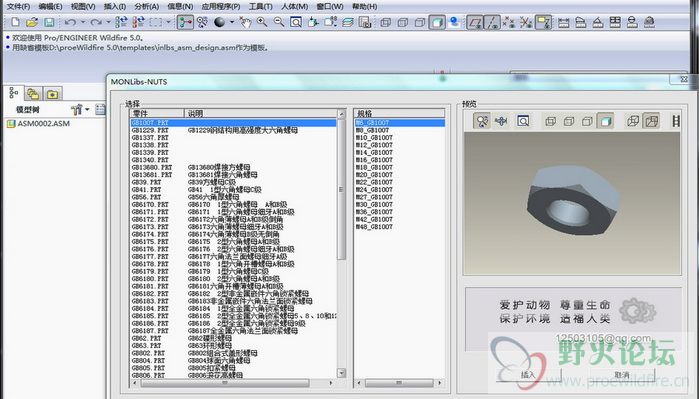Switch to the folder browser tab
This screenshot has height=399, width=699.
click(x=33, y=94)
